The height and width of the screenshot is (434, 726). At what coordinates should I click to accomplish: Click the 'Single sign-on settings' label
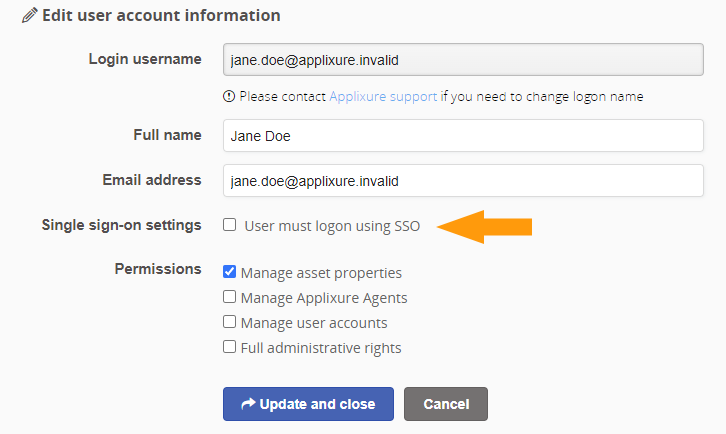tap(122, 225)
